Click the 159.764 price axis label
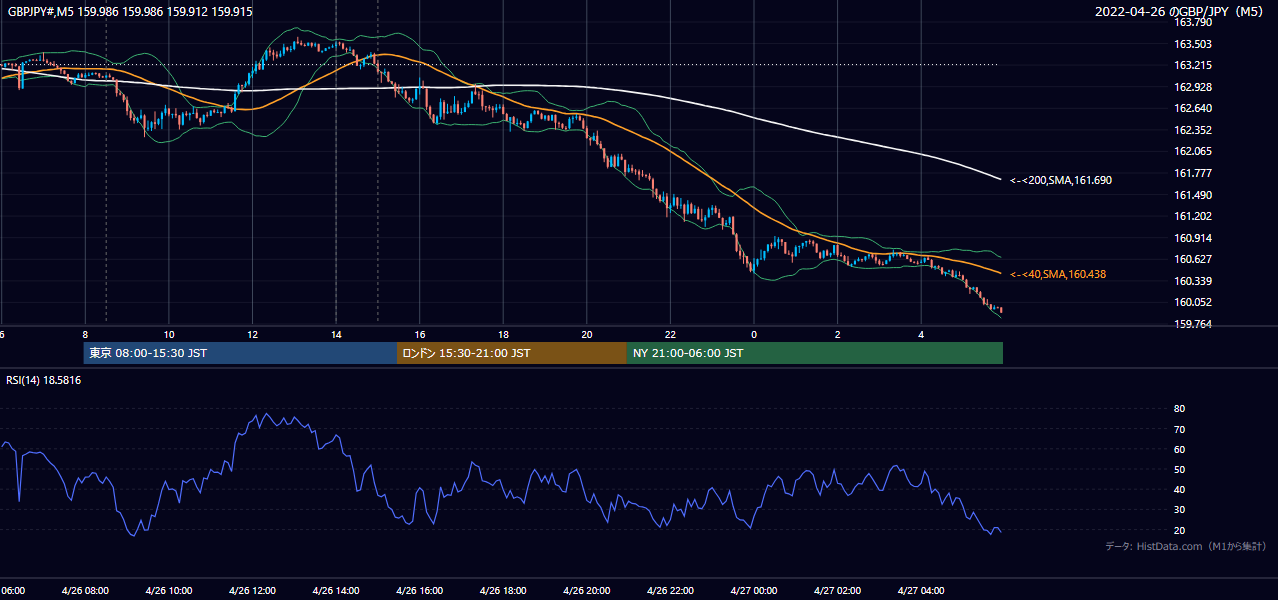The image size is (1278, 600). click(x=1193, y=324)
